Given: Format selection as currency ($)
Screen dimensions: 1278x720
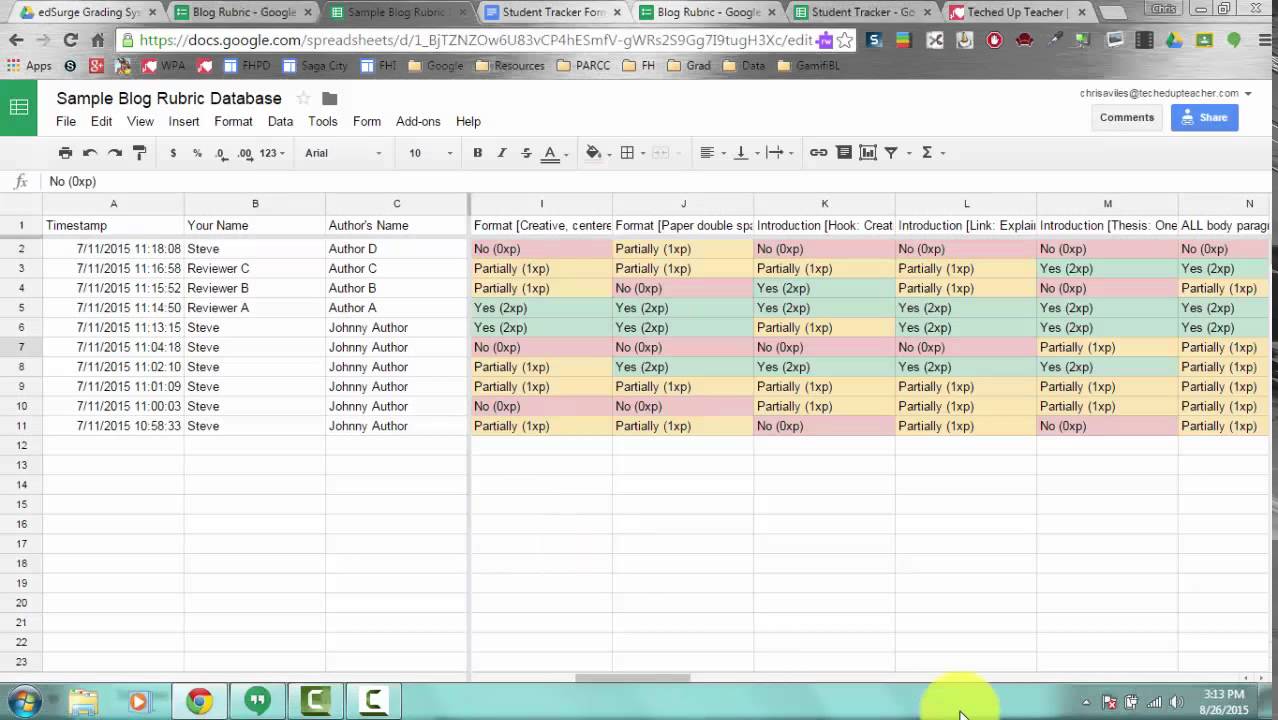Looking at the screenshot, I should tap(173, 153).
